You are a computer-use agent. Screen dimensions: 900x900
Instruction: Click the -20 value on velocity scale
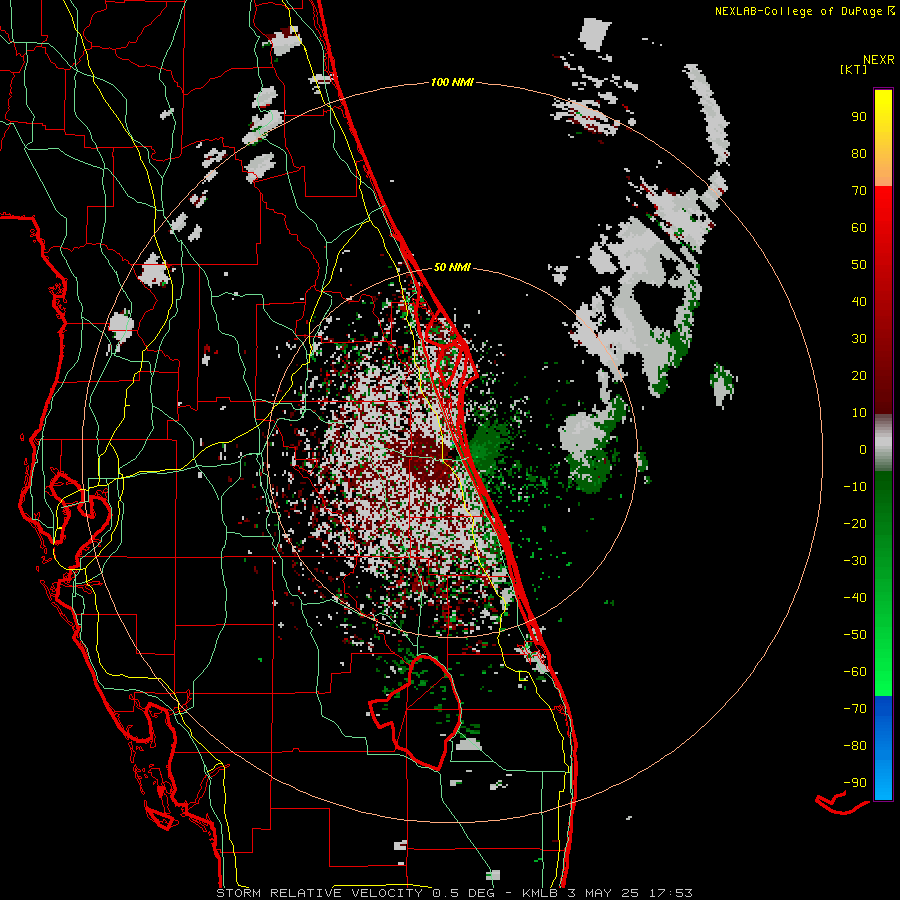coord(855,524)
